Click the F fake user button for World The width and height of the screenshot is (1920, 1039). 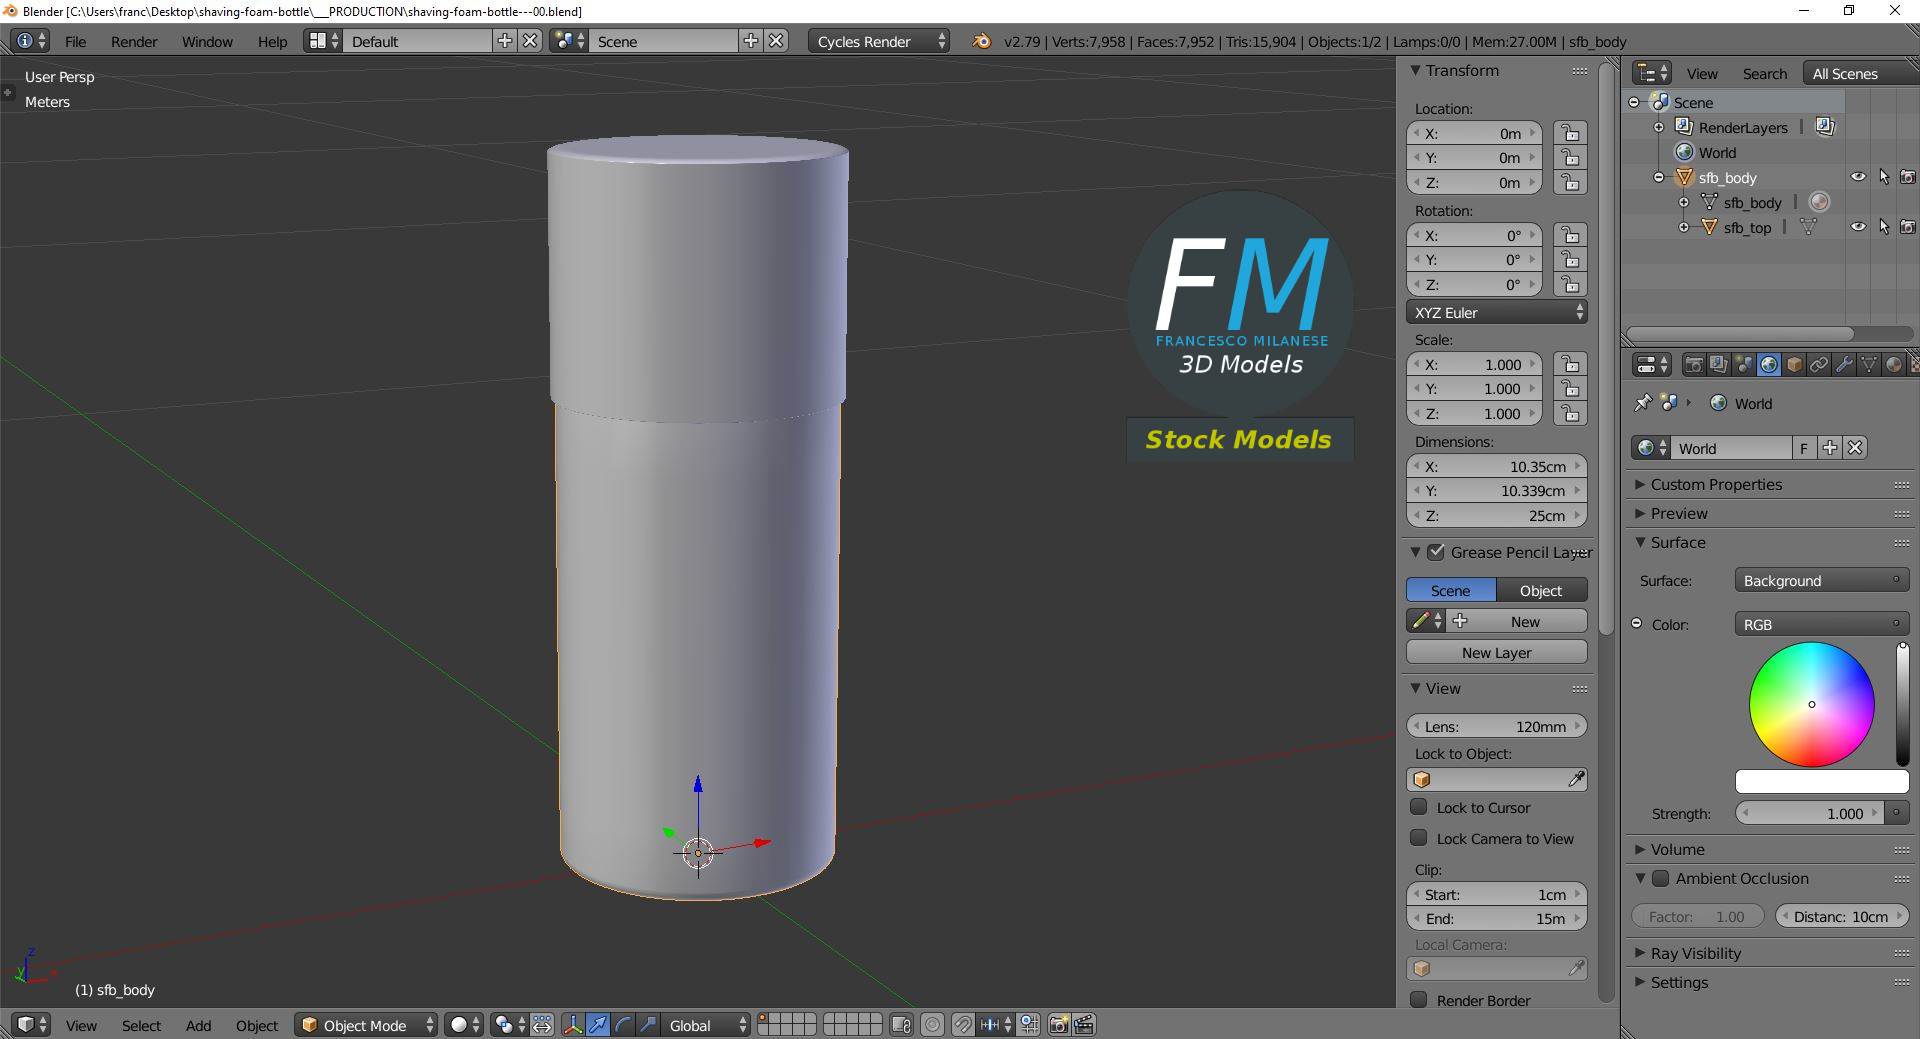tap(1804, 448)
